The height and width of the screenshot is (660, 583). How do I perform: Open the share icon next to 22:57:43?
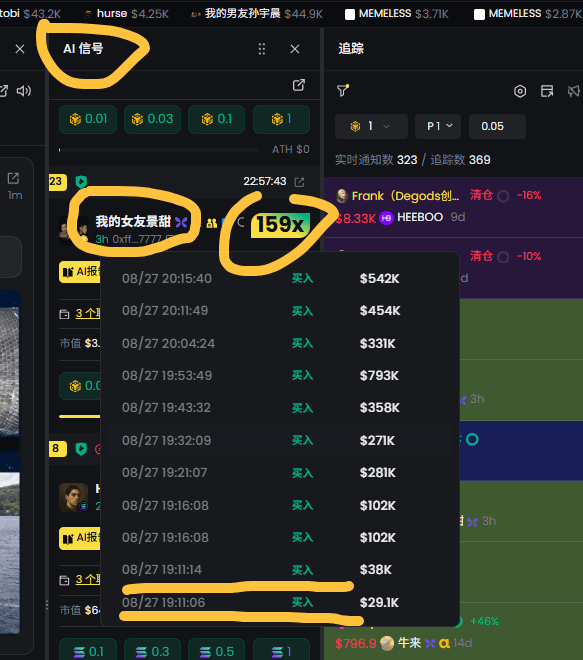(299, 182)
